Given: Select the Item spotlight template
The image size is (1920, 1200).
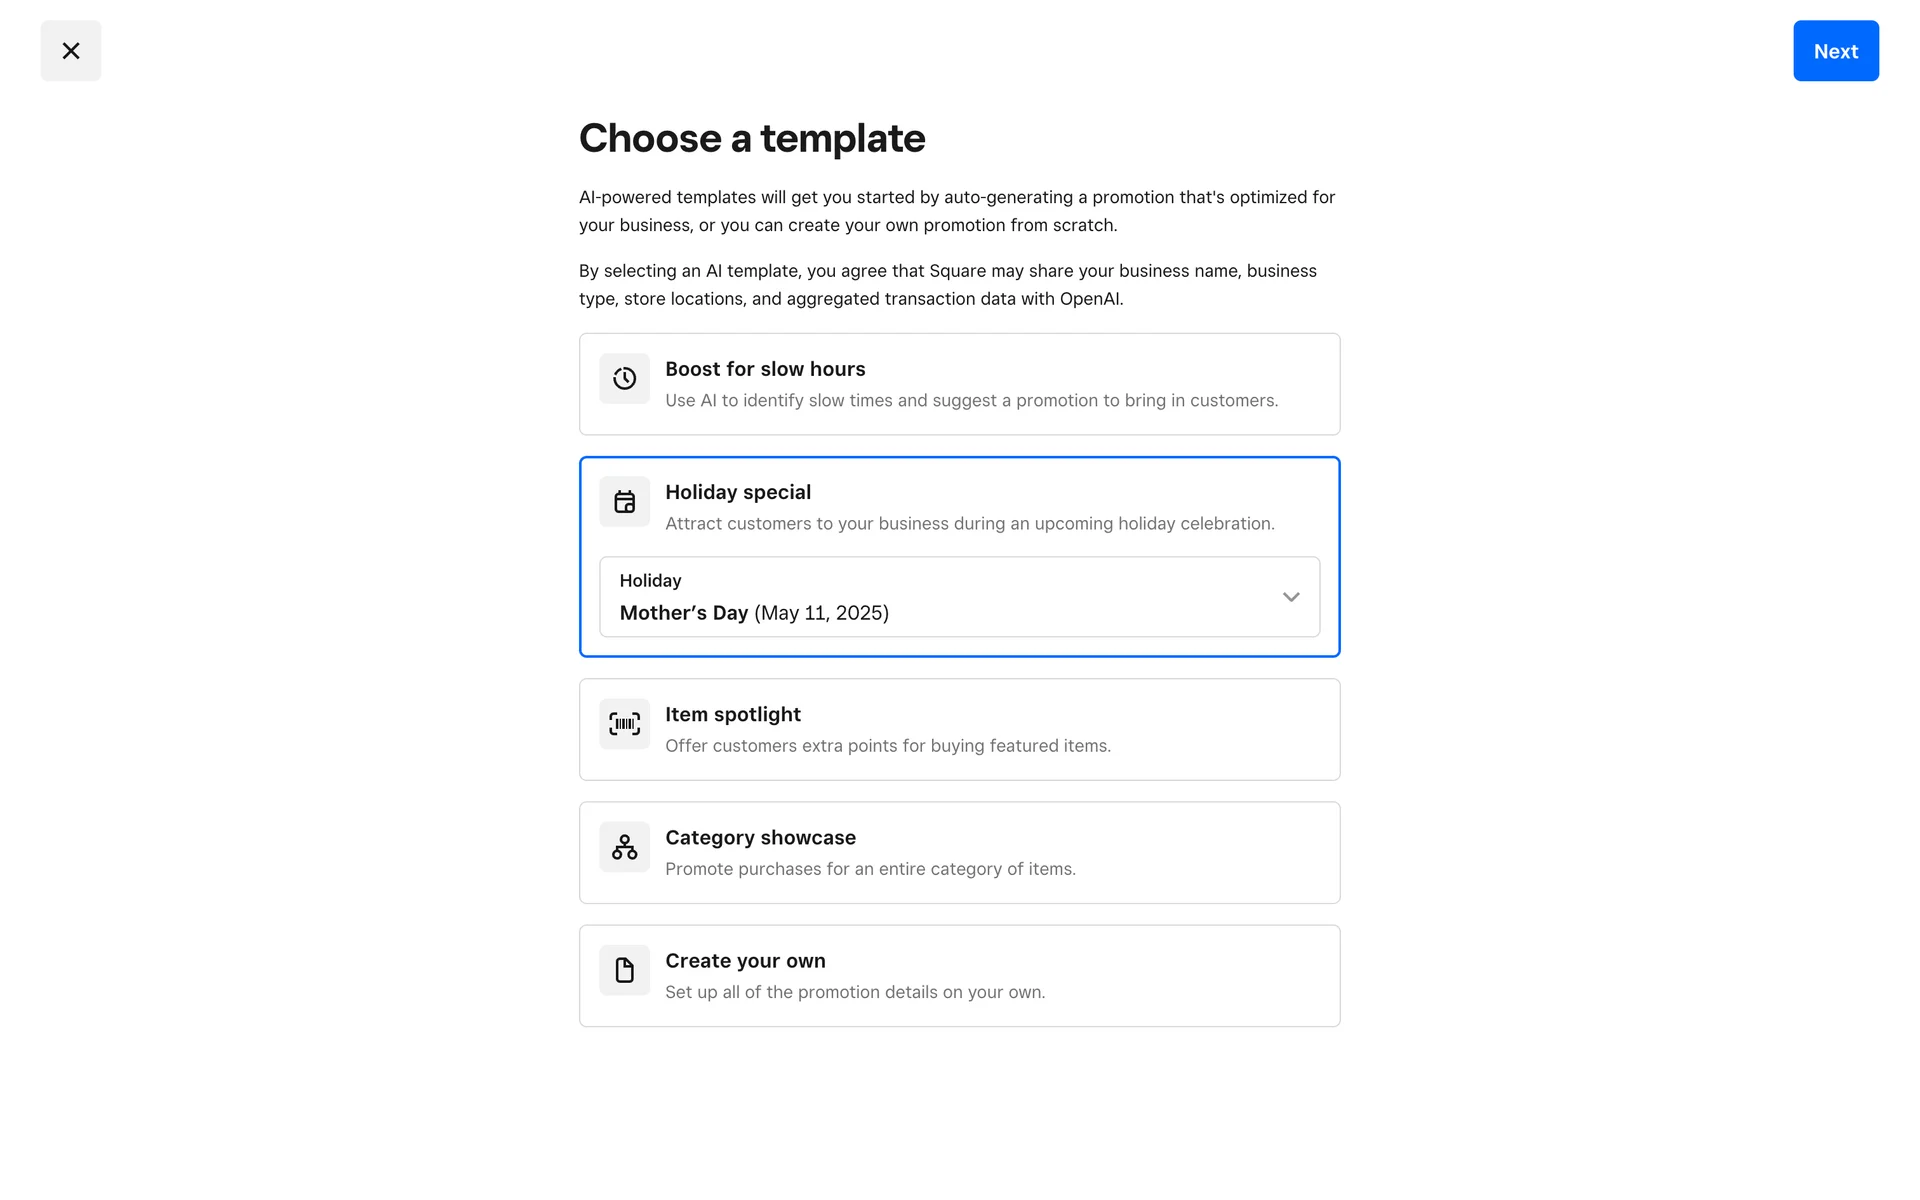Looking at the screenshot, I should click(733, 715).
